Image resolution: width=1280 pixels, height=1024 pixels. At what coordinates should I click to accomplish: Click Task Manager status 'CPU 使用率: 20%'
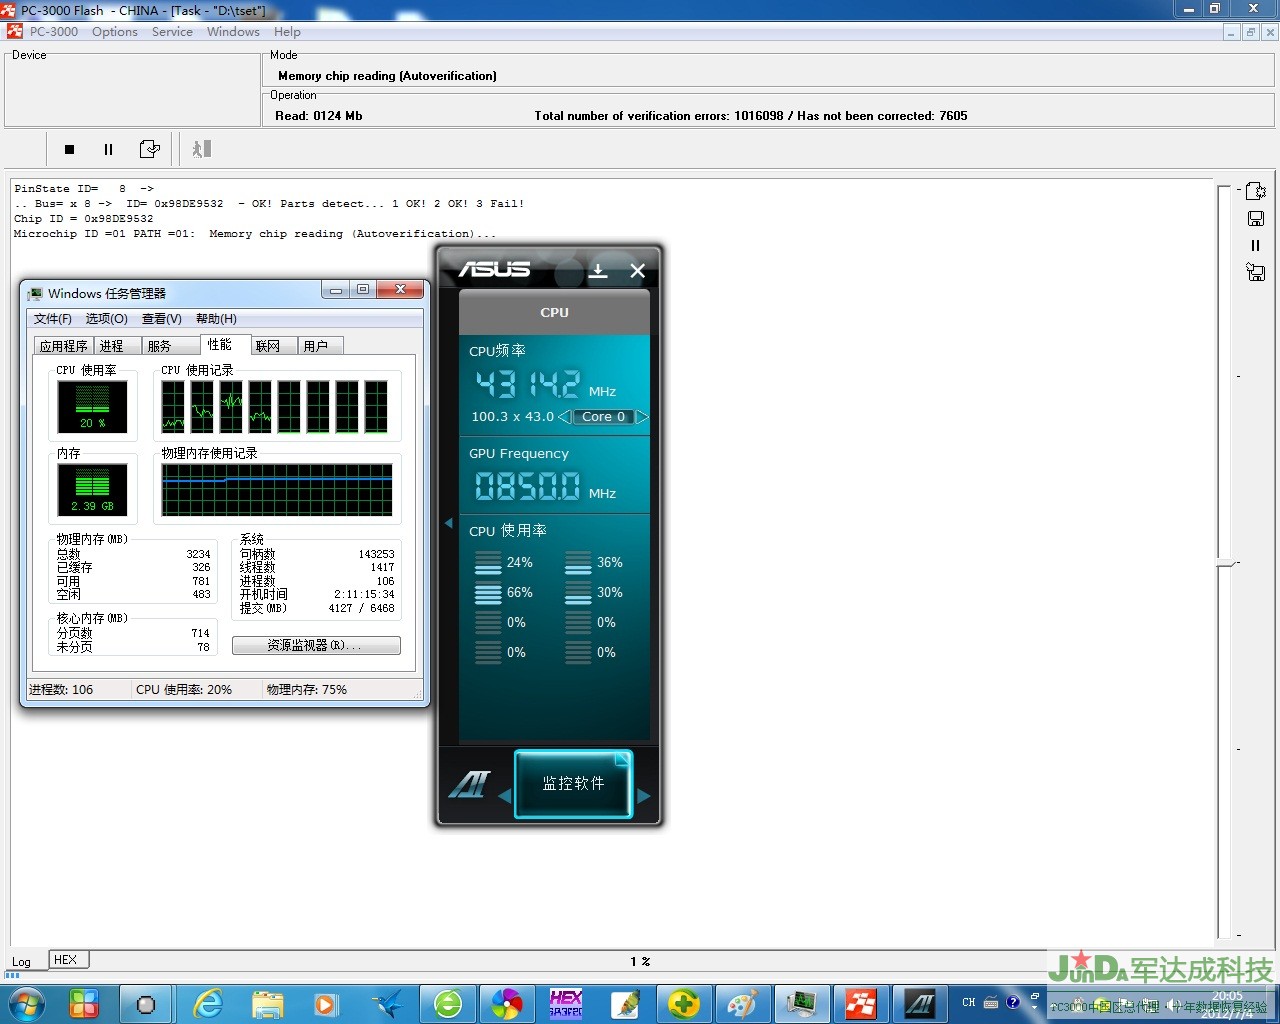point(184,690)
